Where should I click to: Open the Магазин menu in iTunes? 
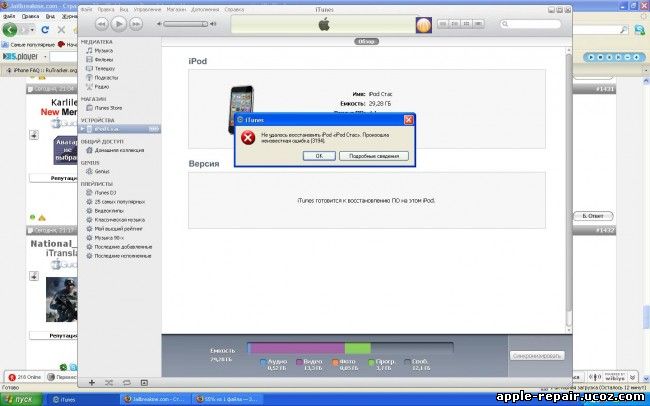[x=176, y=9]
